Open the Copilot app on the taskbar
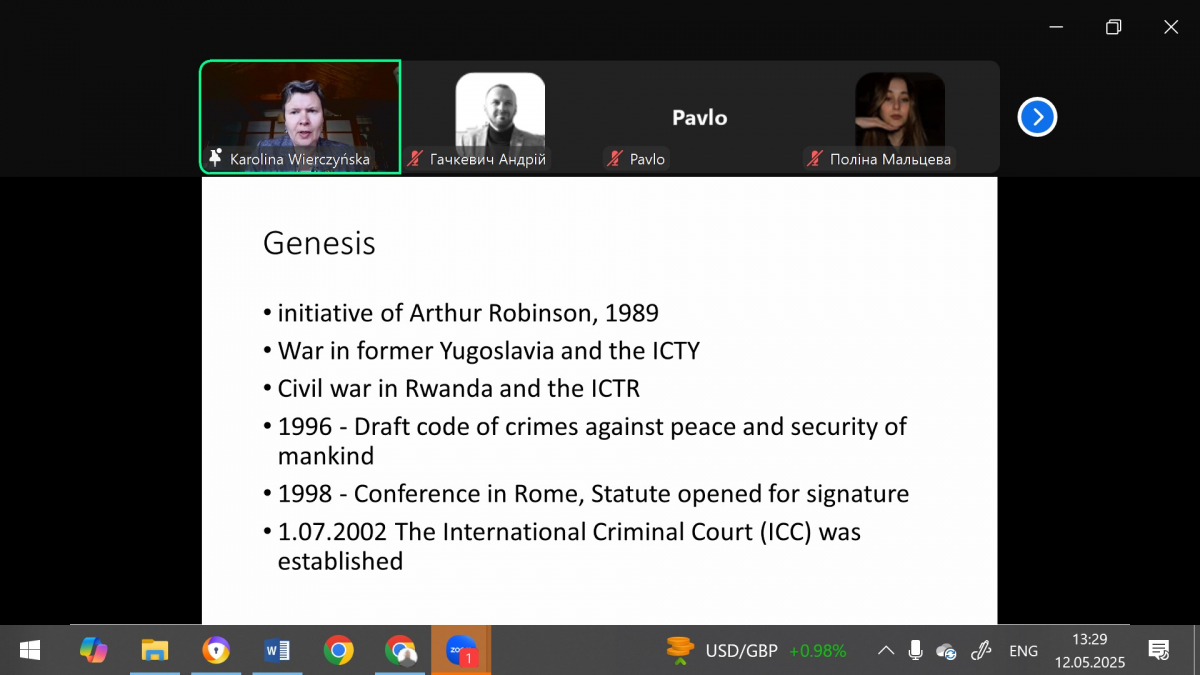 [94, 651]
